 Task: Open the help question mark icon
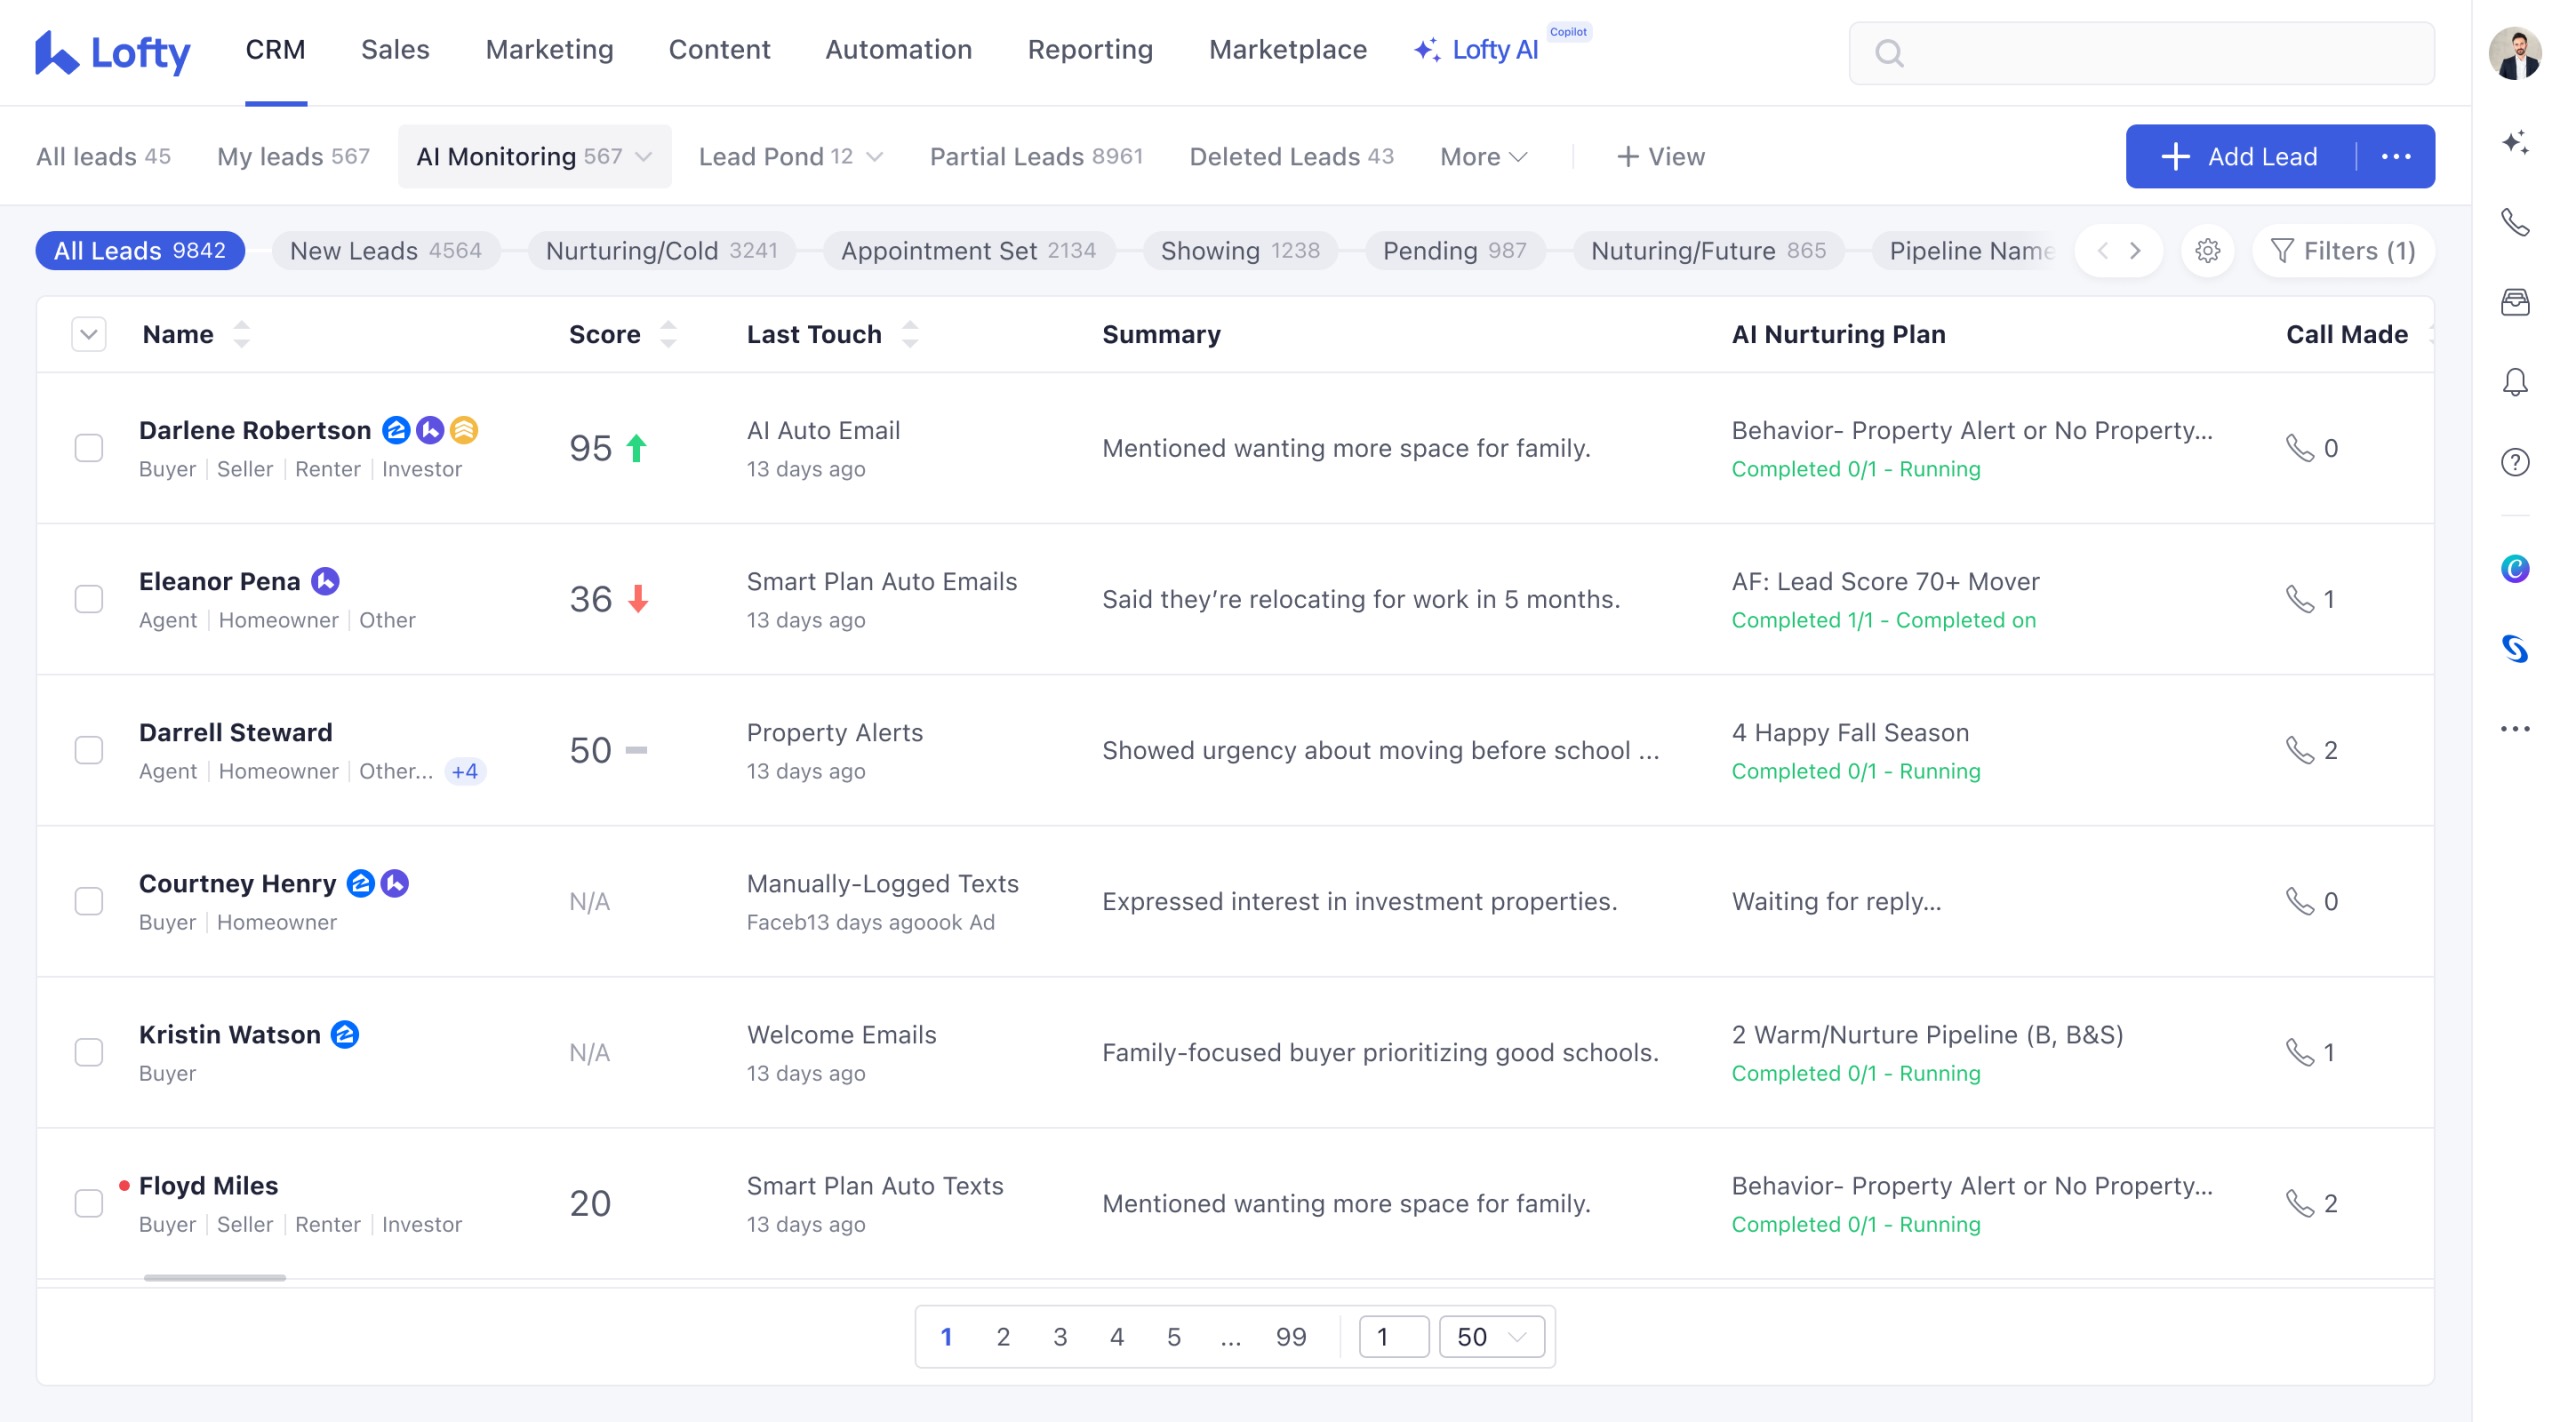click(2514, 462)
